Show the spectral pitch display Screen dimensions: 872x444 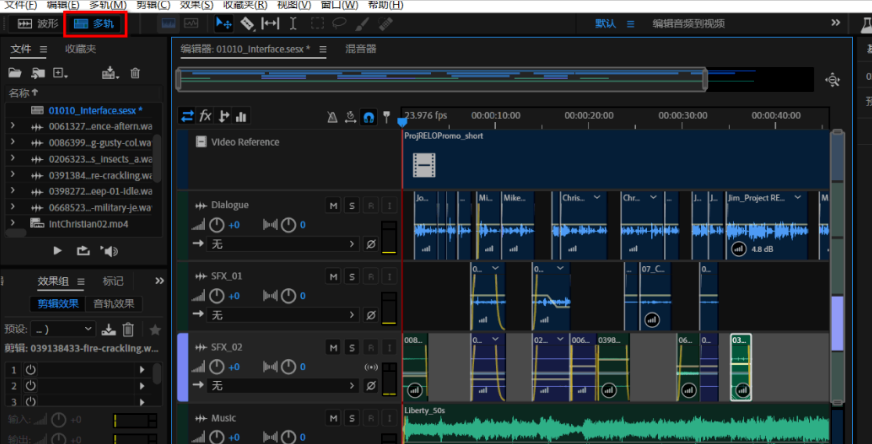tap(191, 23)
